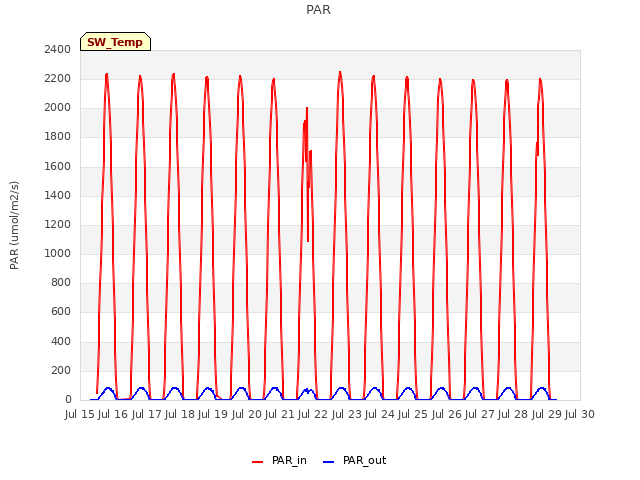Click the Jul 29 x-axis label
The height and width of the screenshot is (480, 640).
point(547,414)
